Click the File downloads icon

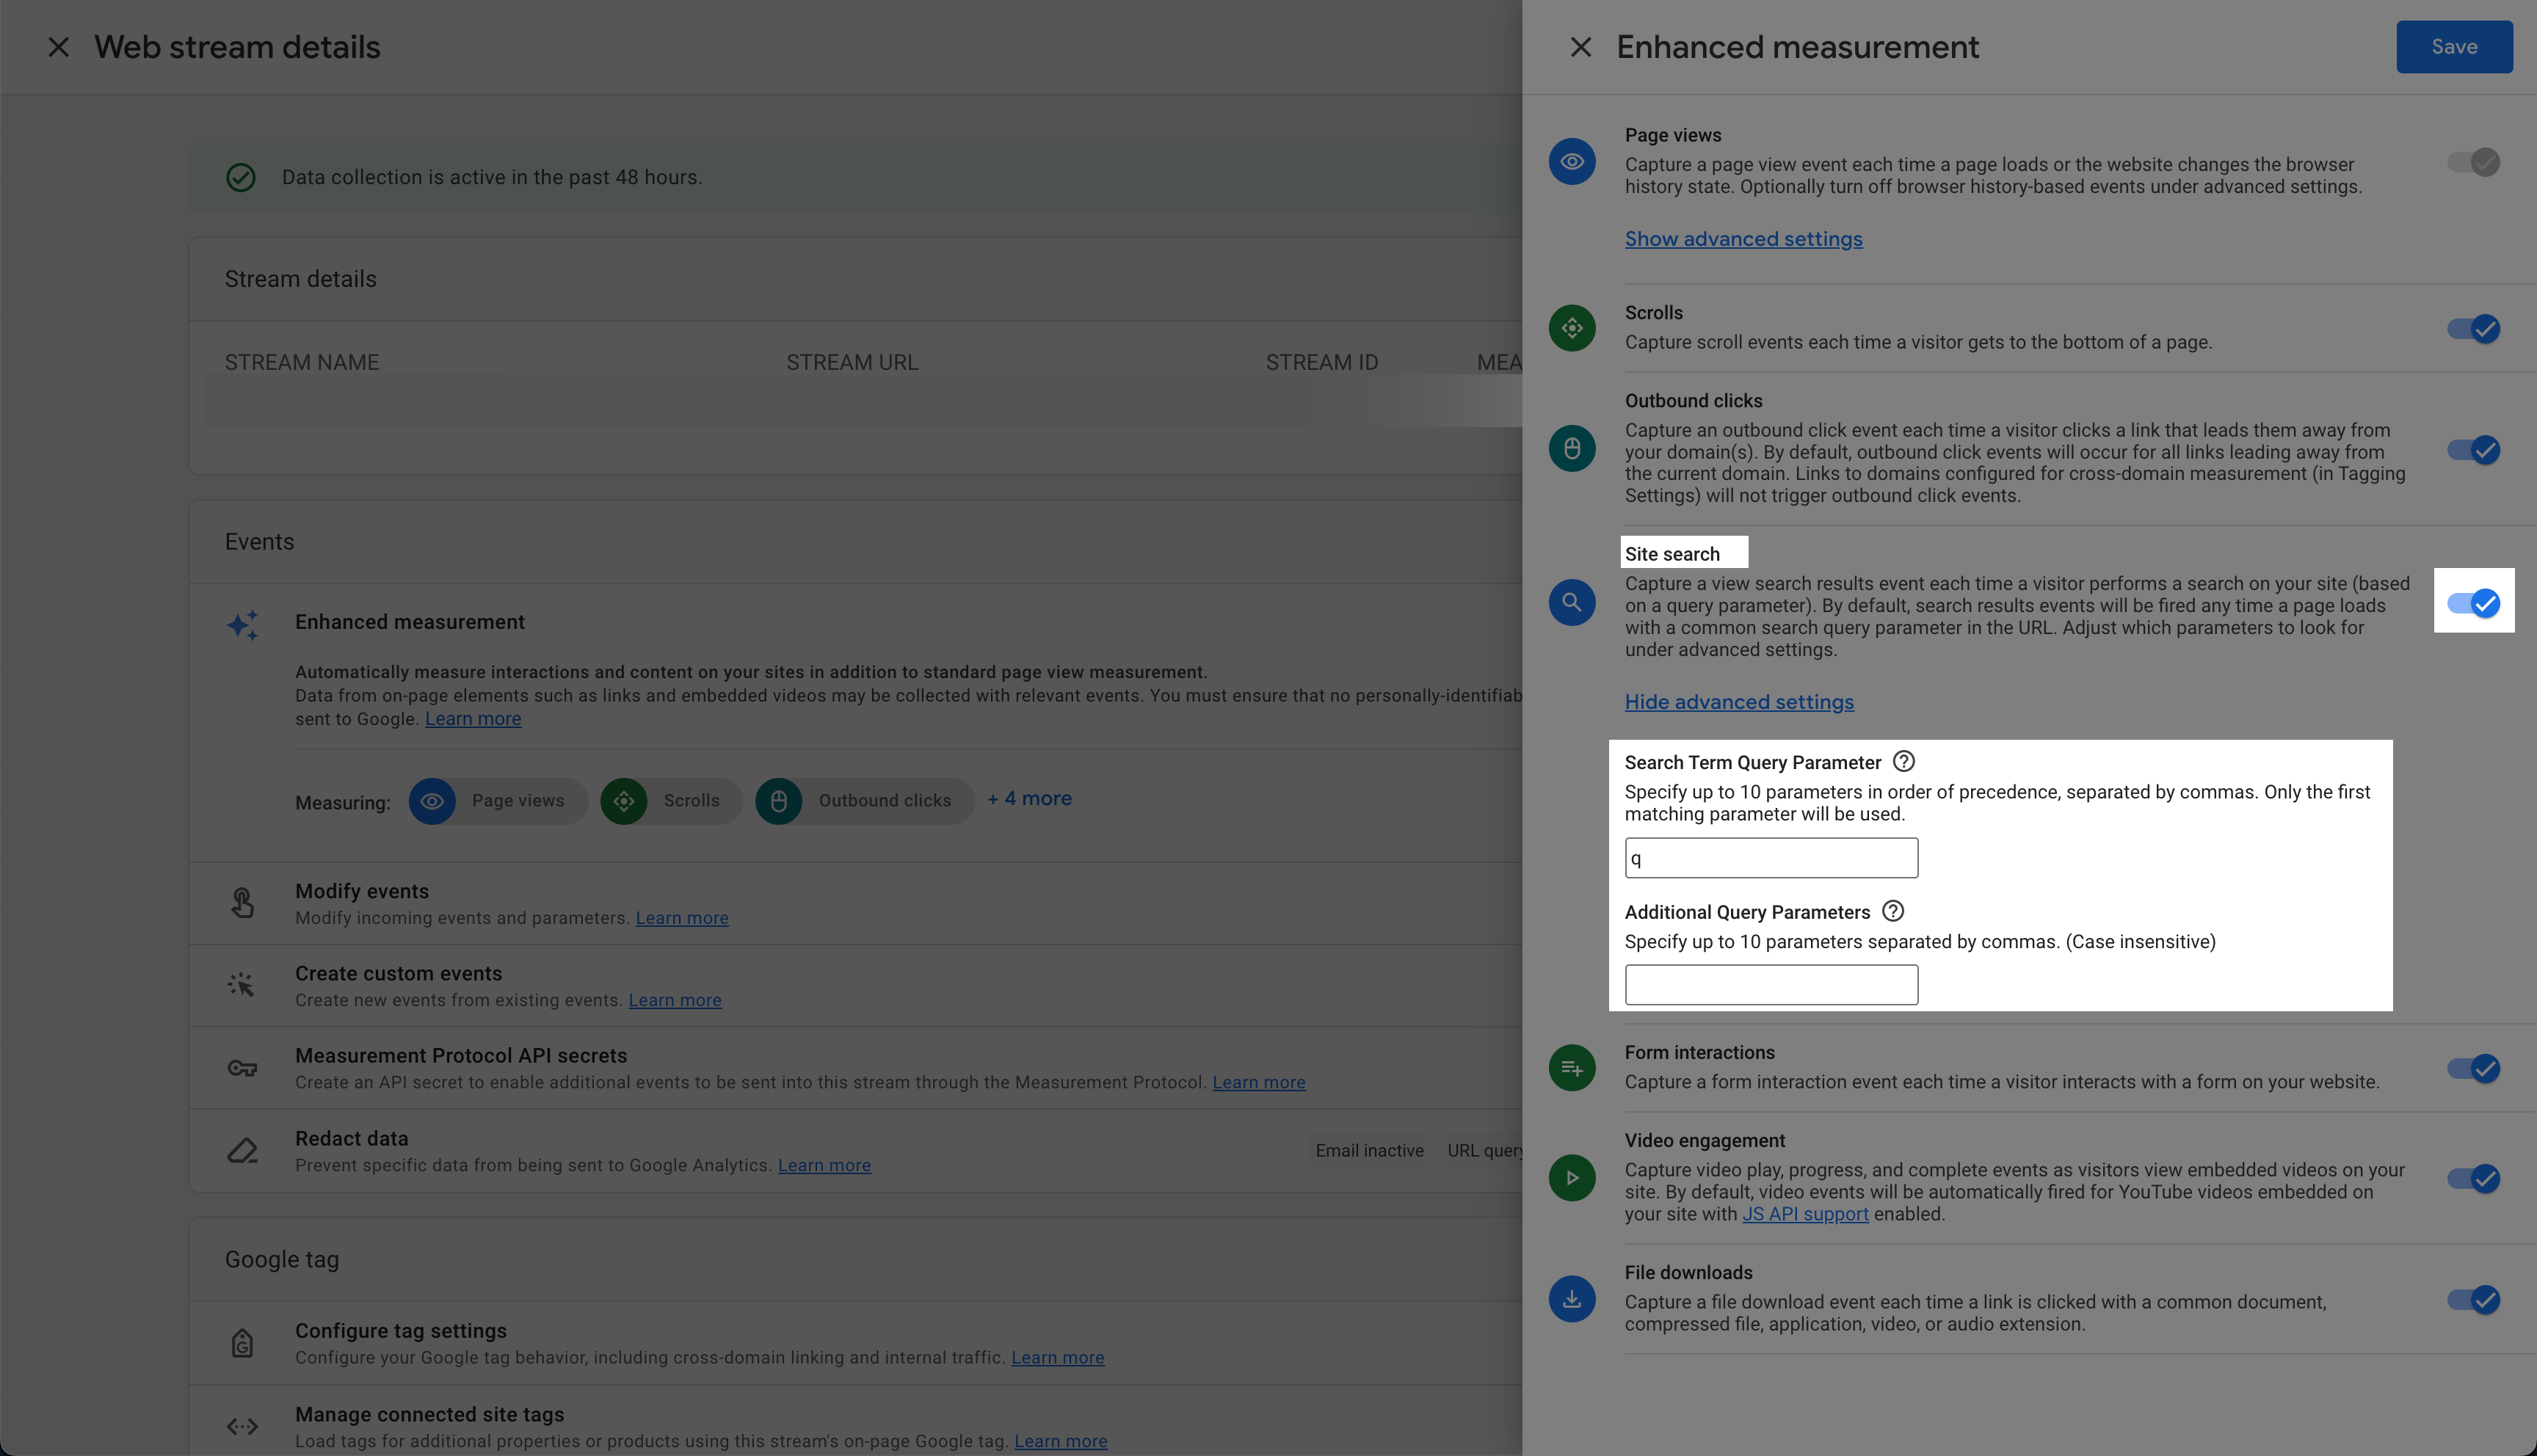click(1572, 1299)
